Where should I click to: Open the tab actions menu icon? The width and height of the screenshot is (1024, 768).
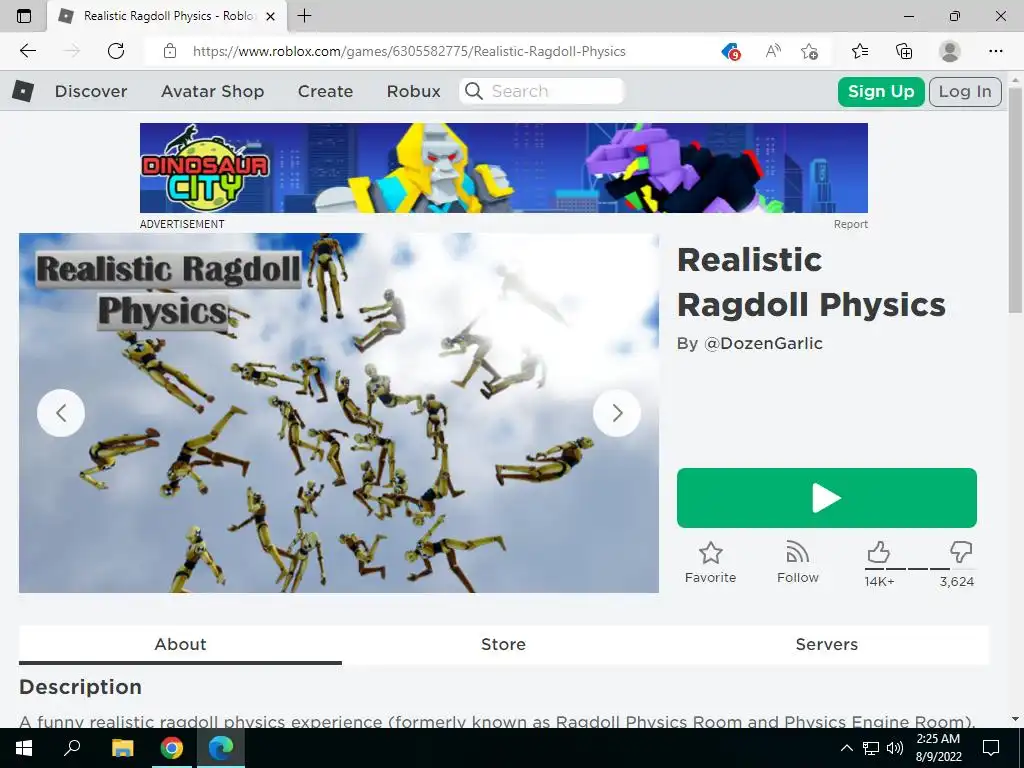pyautogui.click(x=24, y=16)
